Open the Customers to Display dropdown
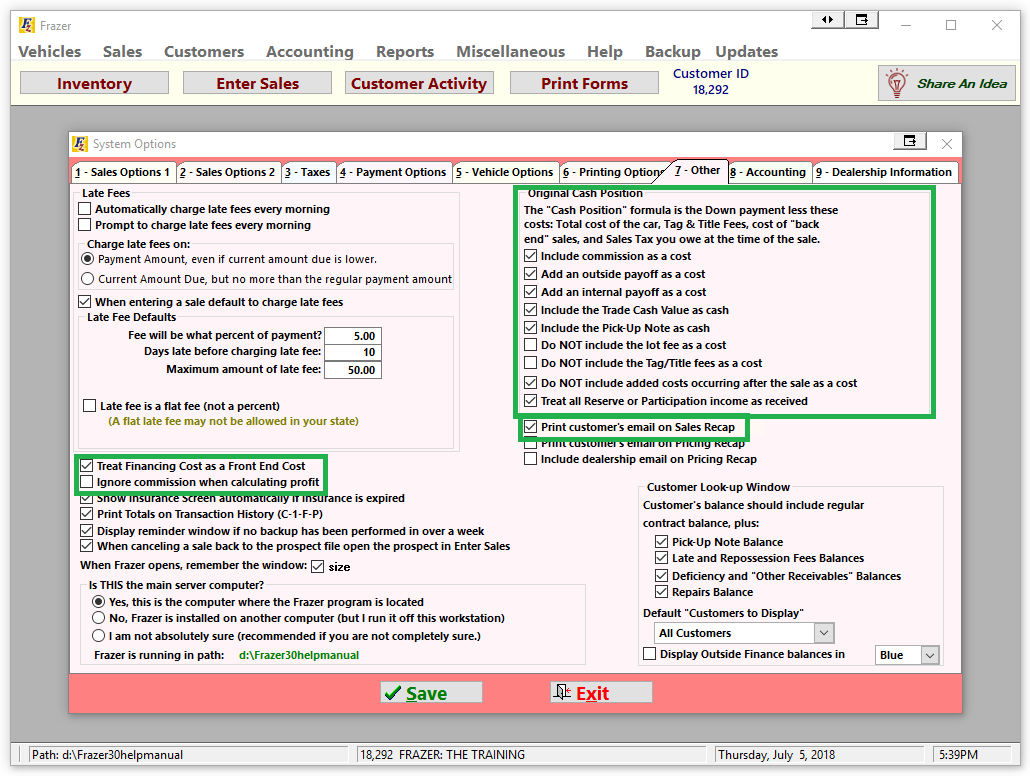 click(x=824, y=633)
